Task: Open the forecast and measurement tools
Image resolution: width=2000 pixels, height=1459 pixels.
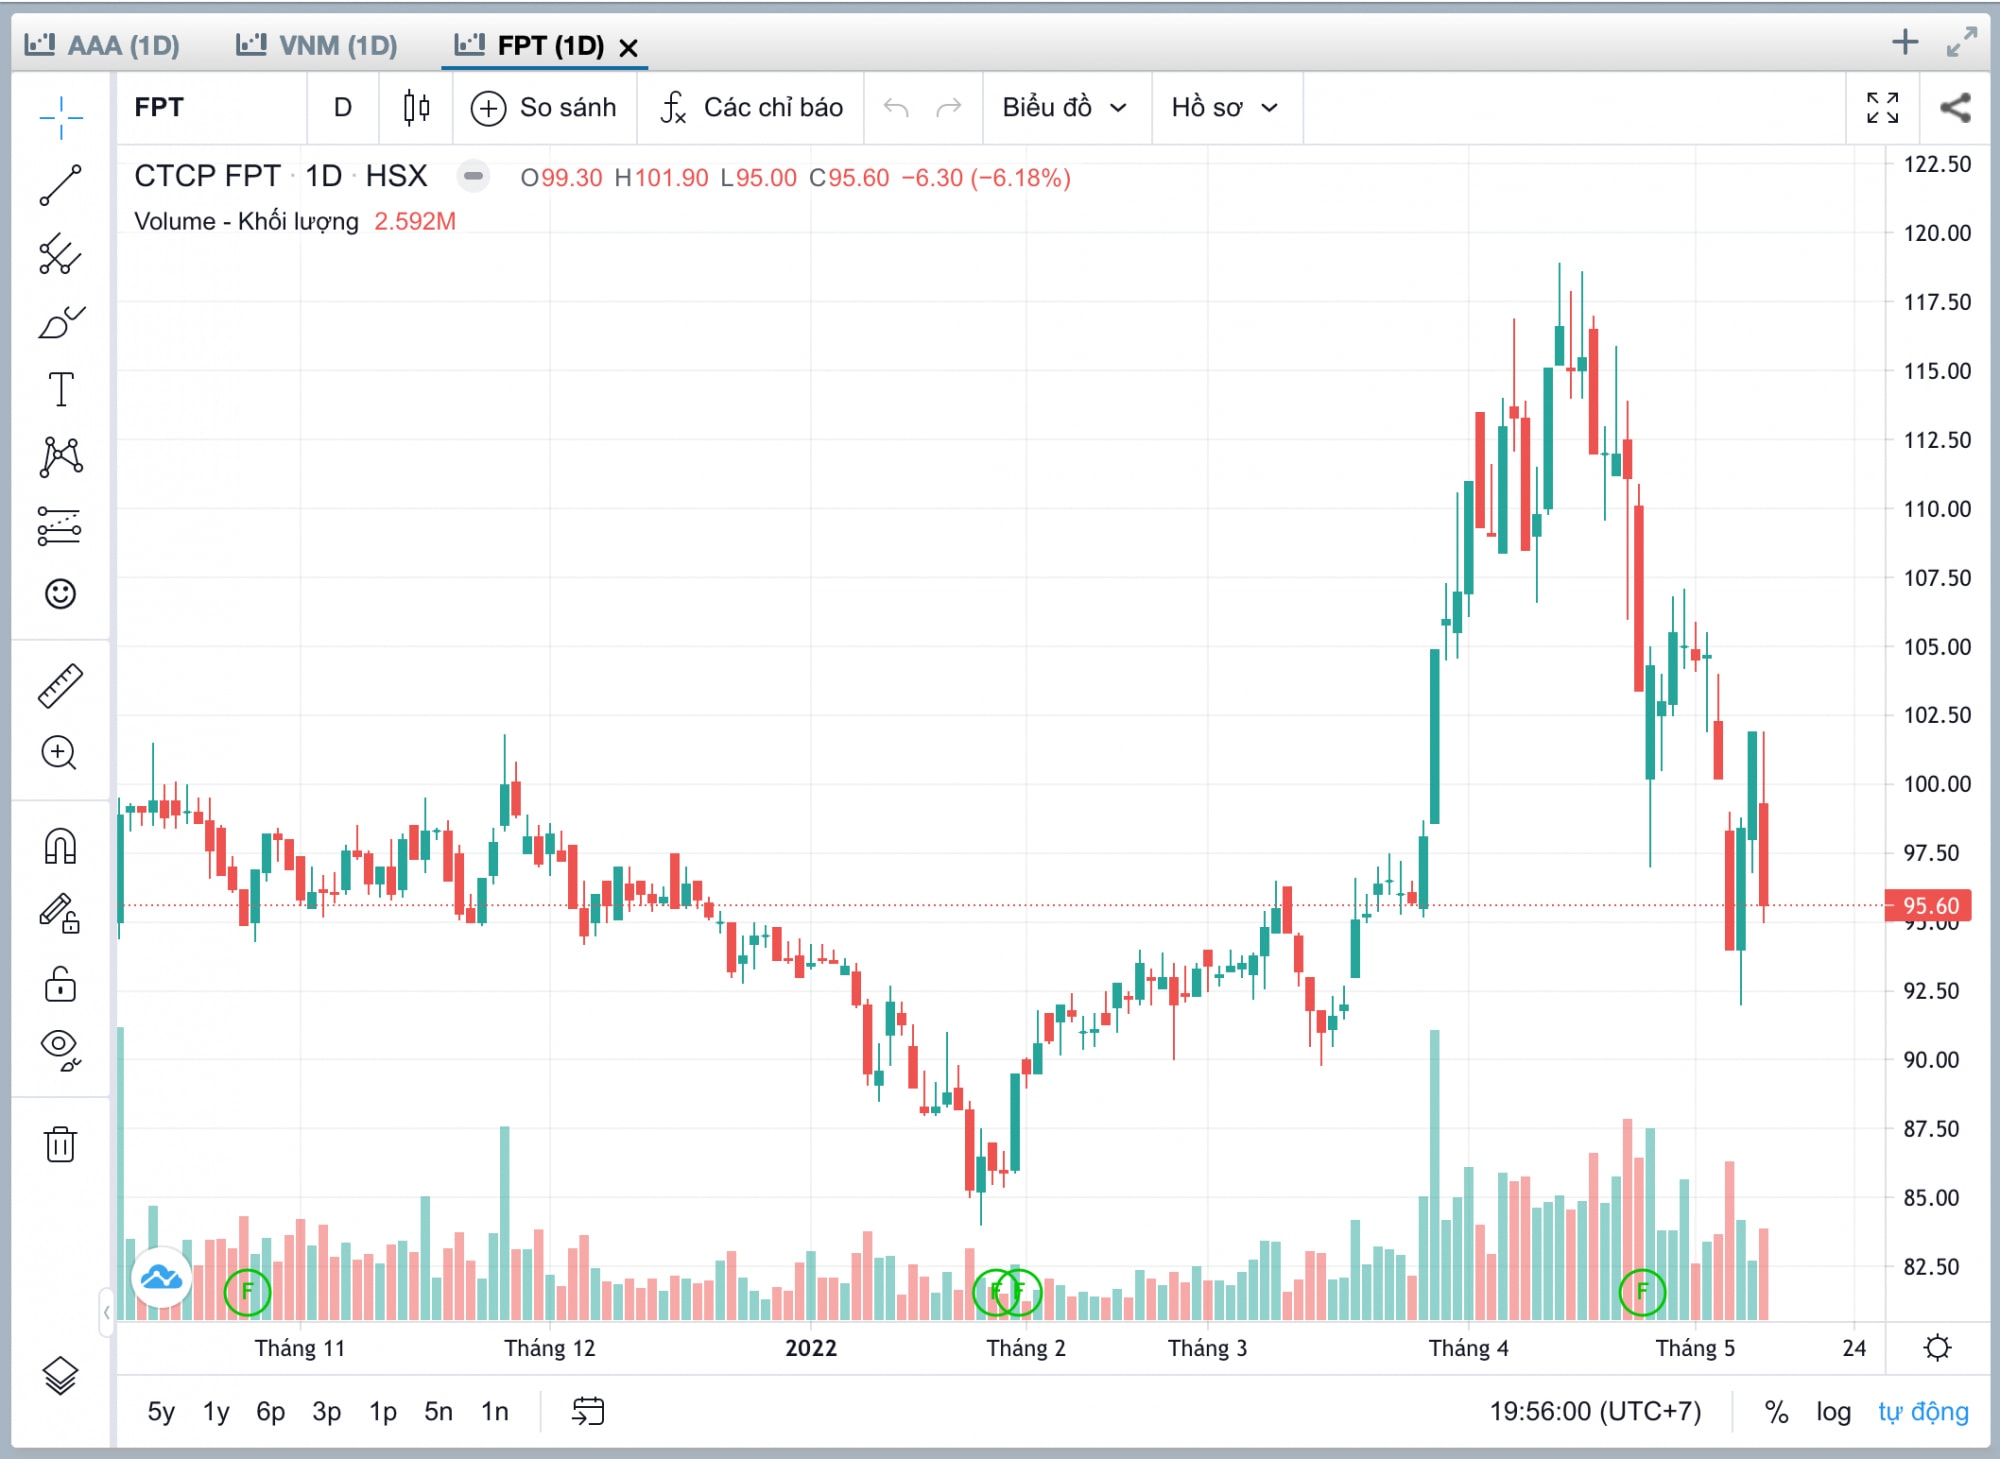Action: (x=60, y=525)
